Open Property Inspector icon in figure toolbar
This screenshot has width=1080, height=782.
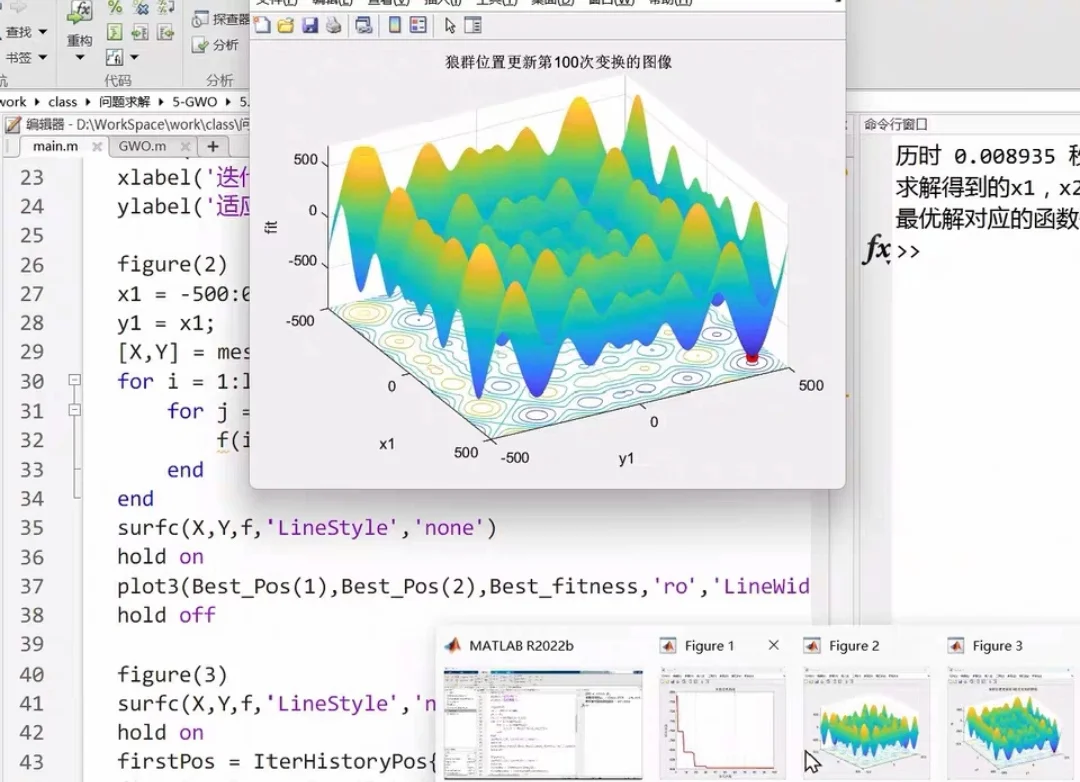point(473,26)
